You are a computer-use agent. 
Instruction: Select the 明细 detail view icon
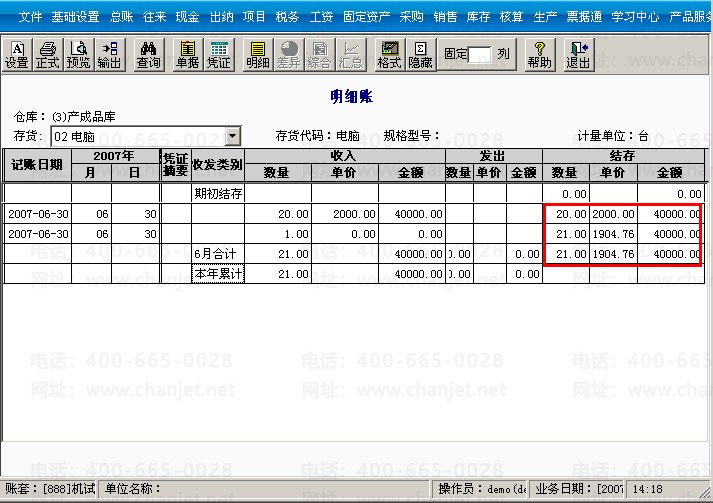258,55
